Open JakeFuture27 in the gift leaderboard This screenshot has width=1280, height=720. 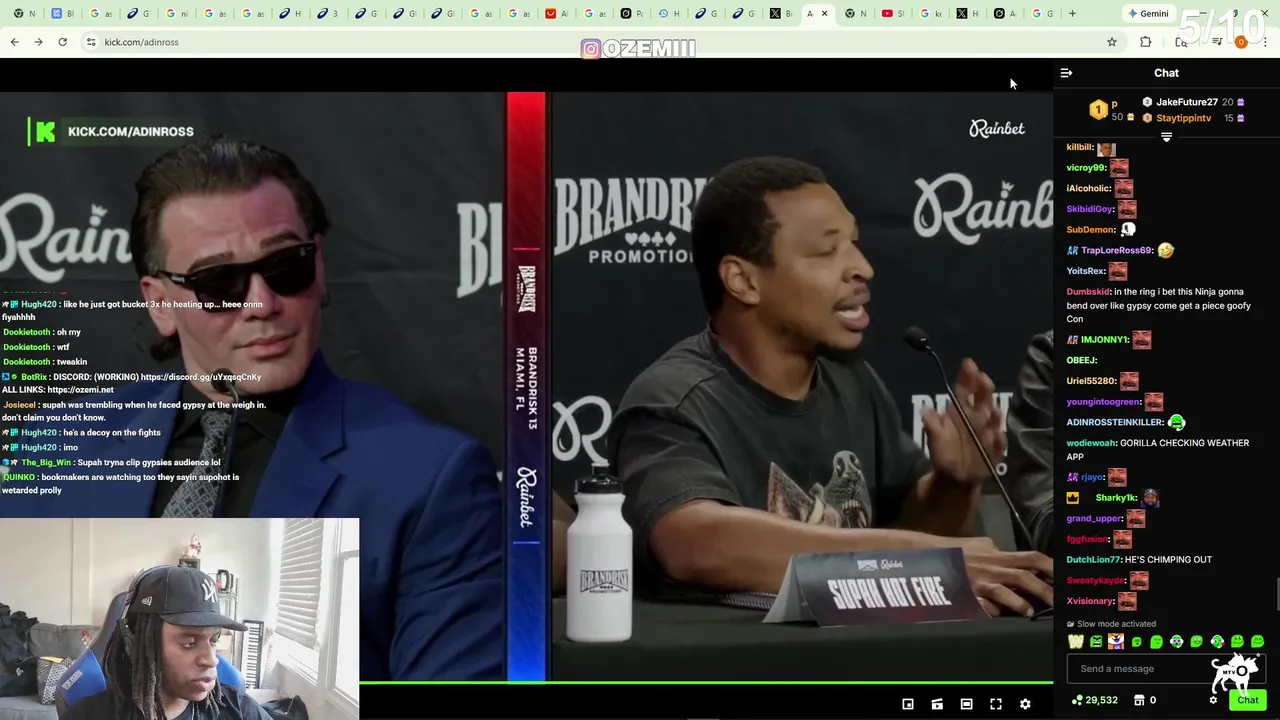tap(1187, 102)
